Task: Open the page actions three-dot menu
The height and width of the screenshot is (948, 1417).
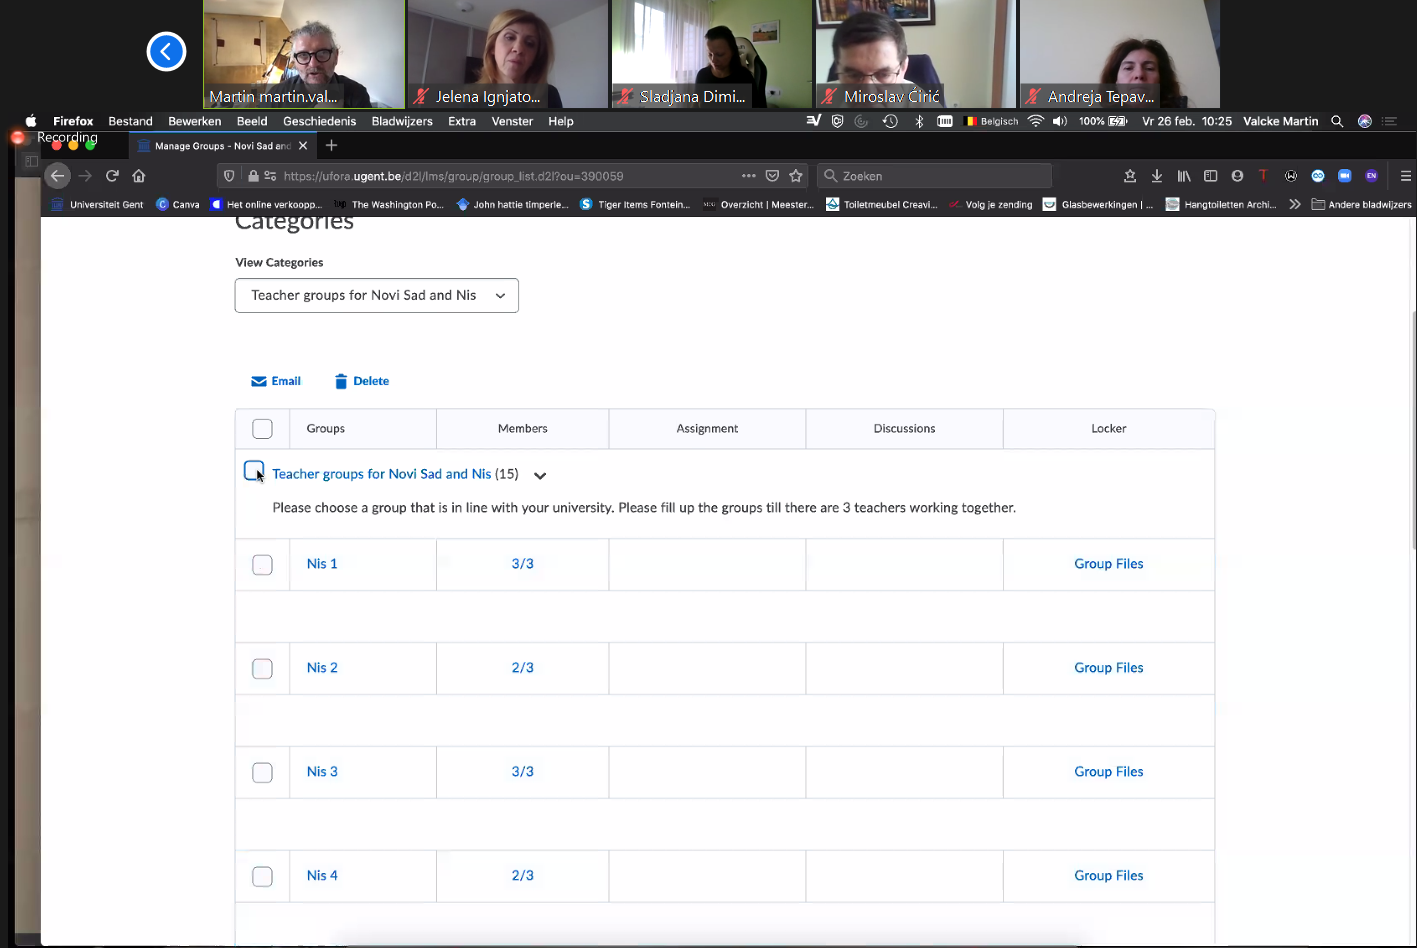Action: [x=749, y=176]
